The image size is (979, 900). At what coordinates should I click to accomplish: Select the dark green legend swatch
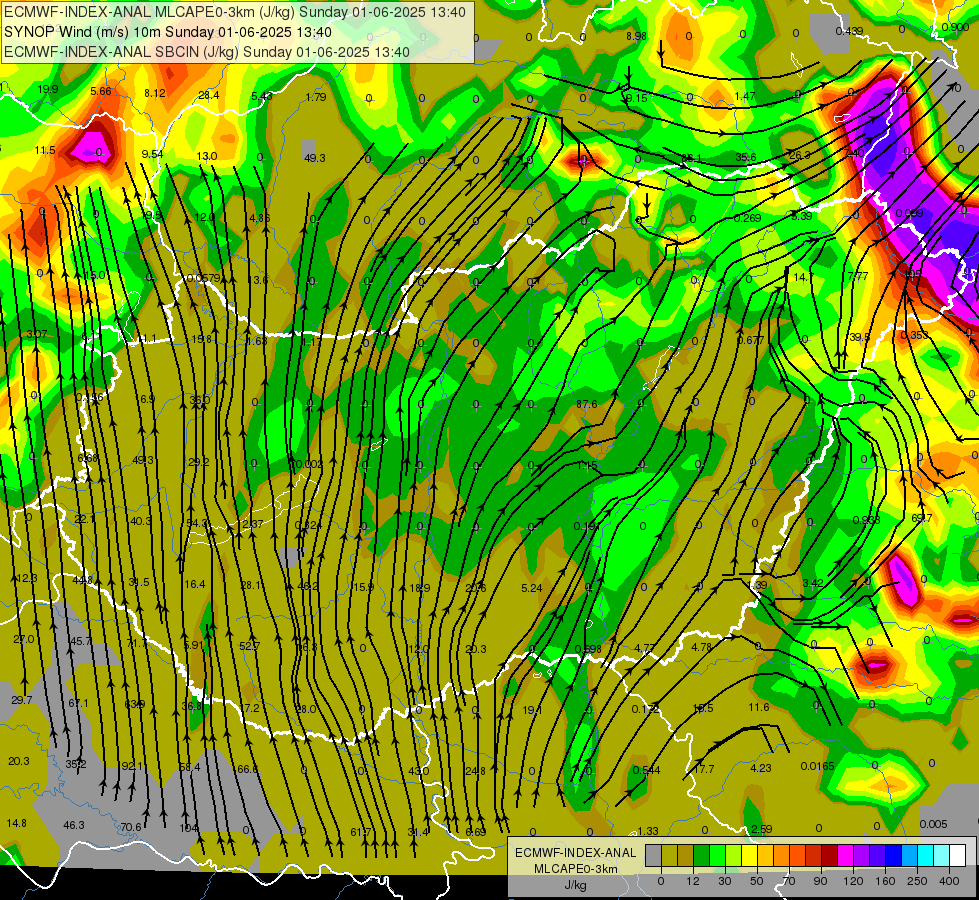pyautogui.click(x=701, y=856)
